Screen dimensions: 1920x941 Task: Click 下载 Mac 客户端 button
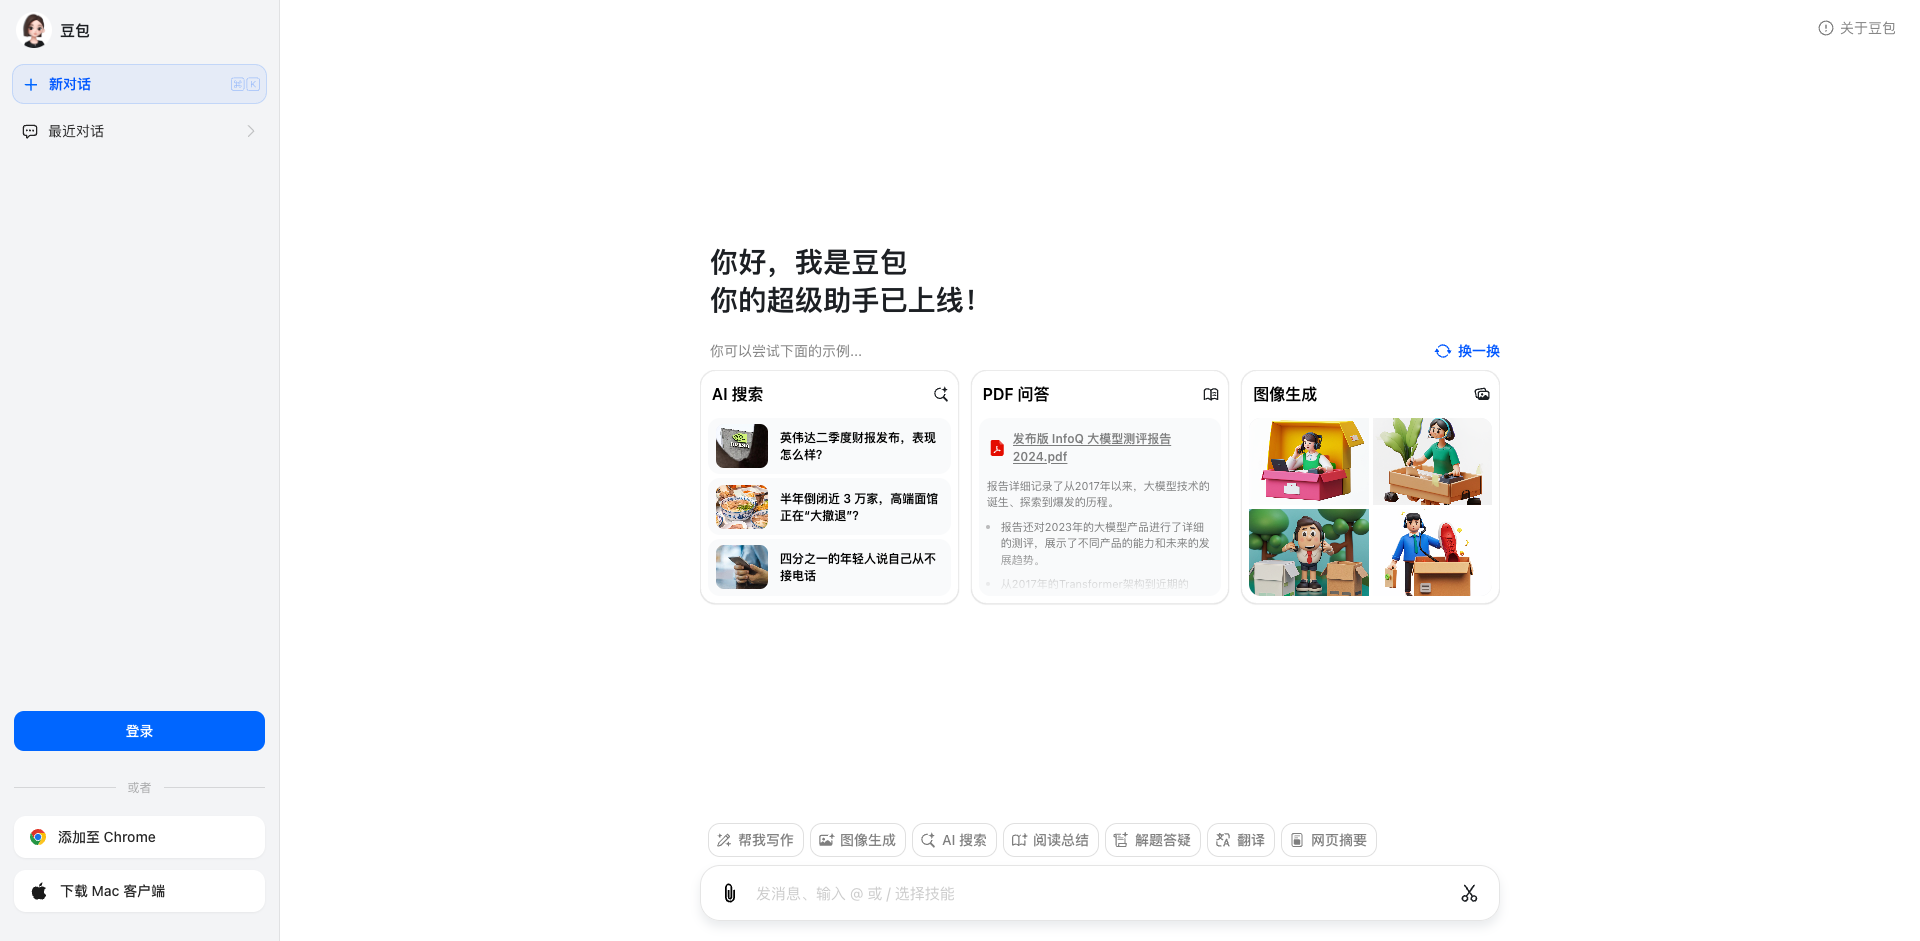click(139, 891)
